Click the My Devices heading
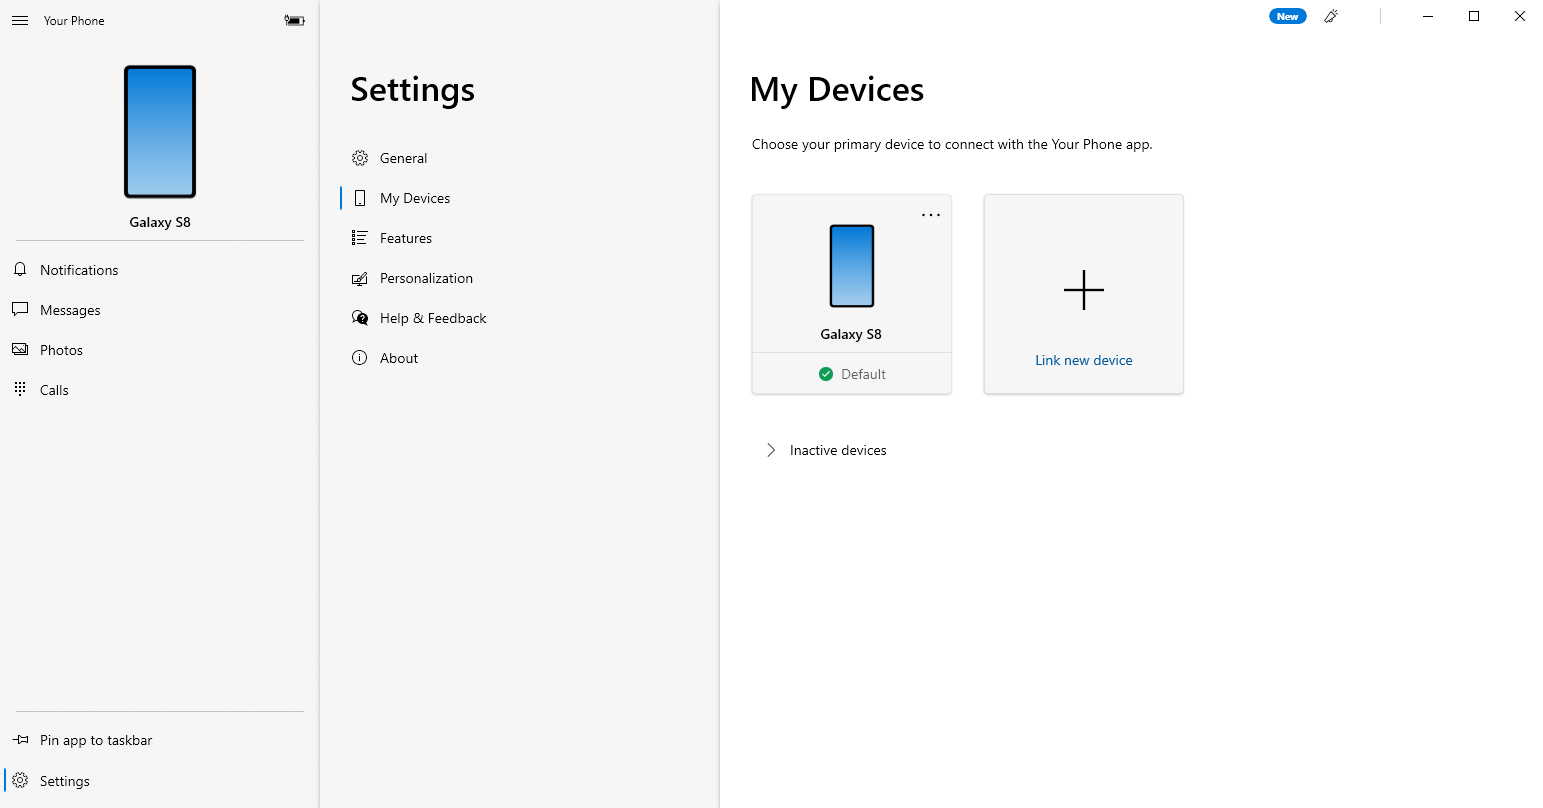The width and height of the screenshot is (1543, 808). (x=837, y=89)
